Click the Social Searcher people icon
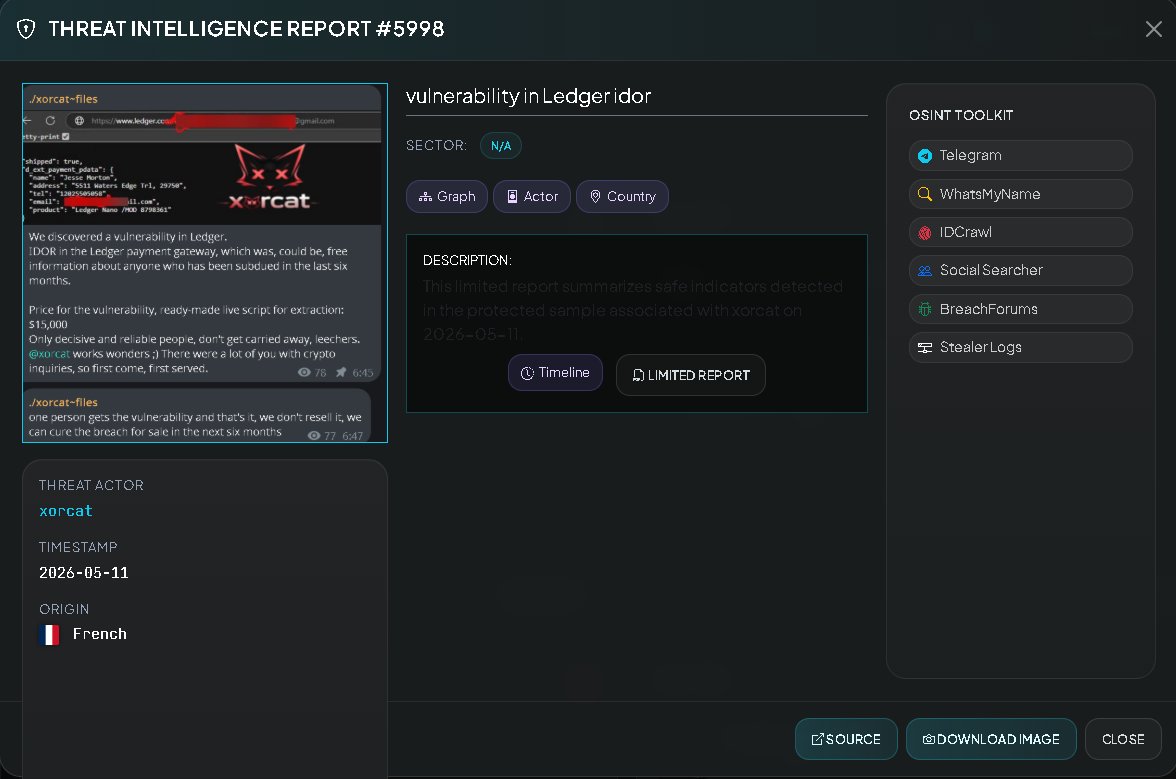This screenshot has height=779, width=1176. tap(925, 271)
